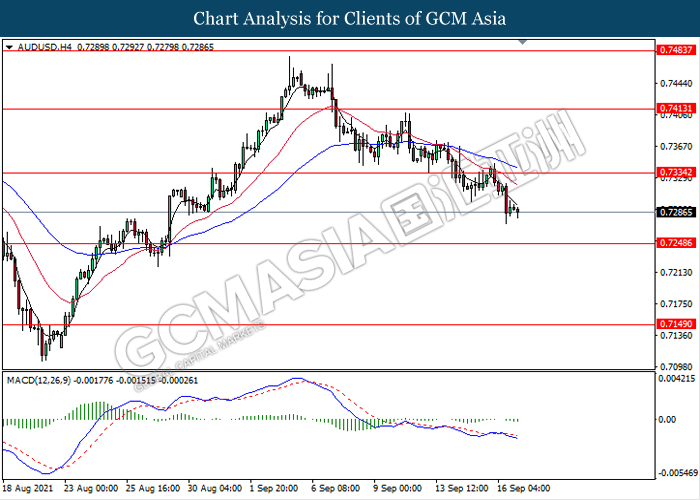Click the 9 Sep 00:00 time label
This screenshot has width=700, height=500.
point(397,488)
